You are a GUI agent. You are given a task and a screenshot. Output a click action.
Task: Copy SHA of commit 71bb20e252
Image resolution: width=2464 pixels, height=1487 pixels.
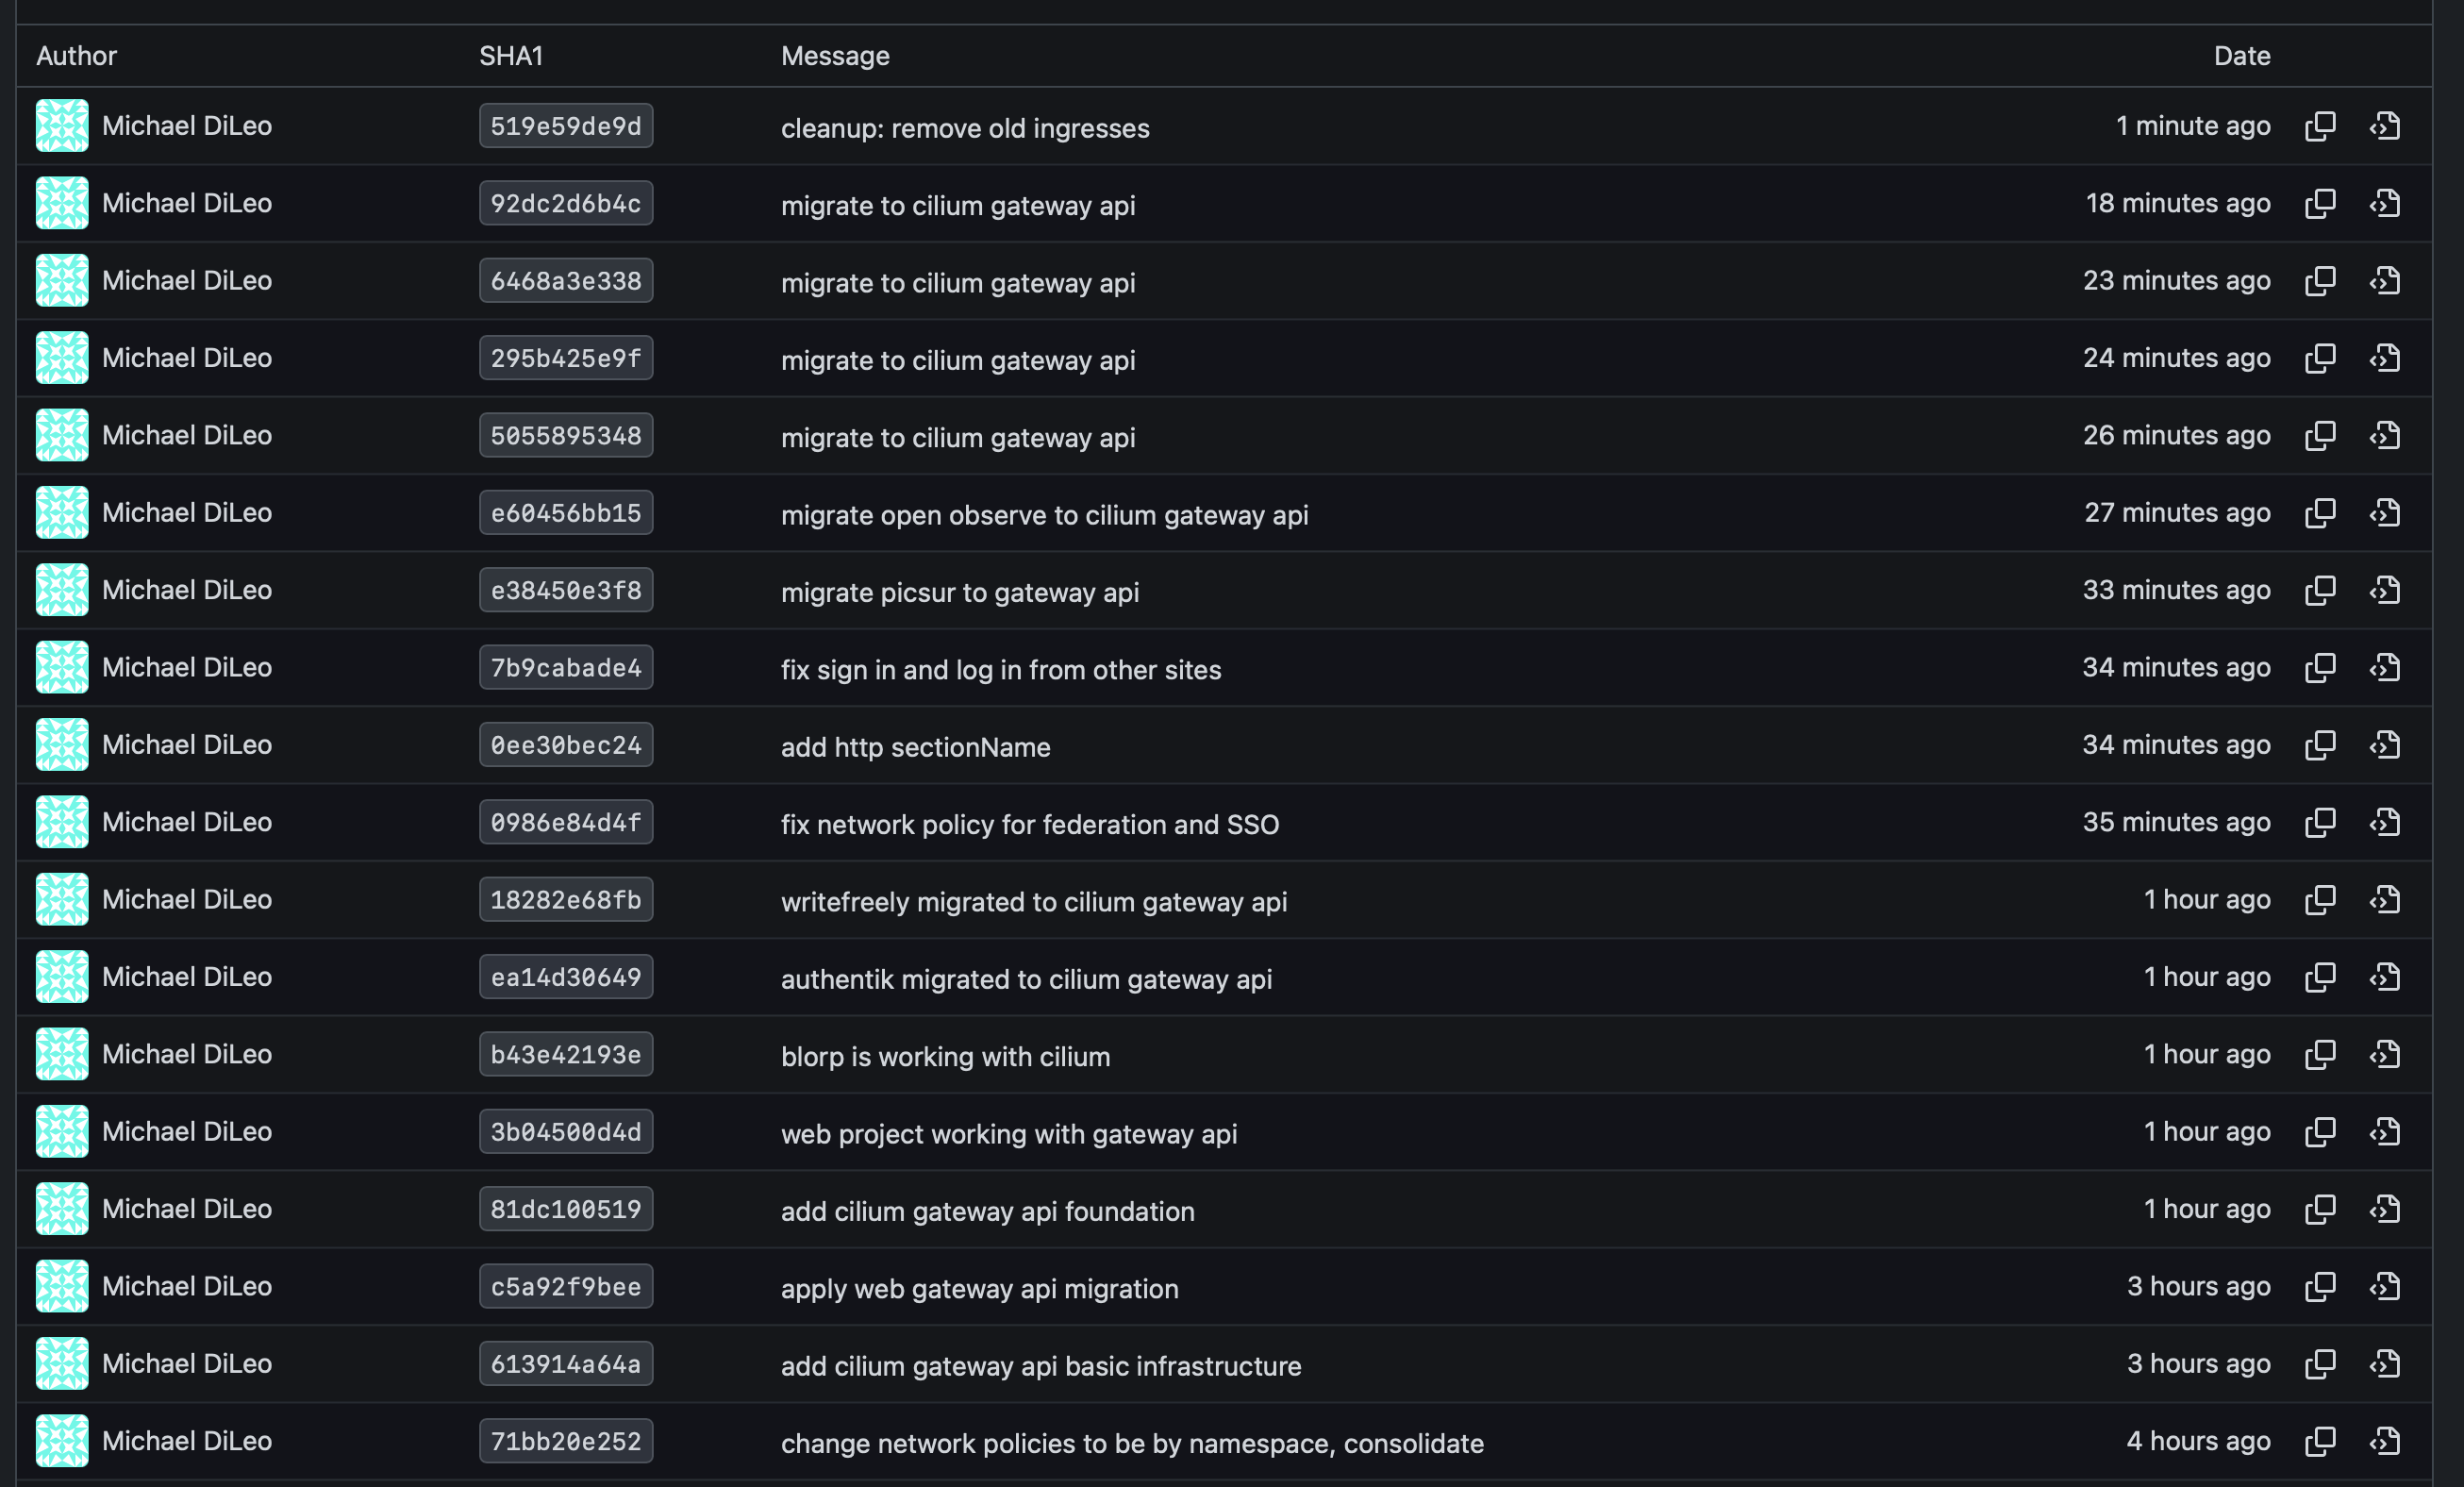pyautogui.click(x=2320, y=1441)
